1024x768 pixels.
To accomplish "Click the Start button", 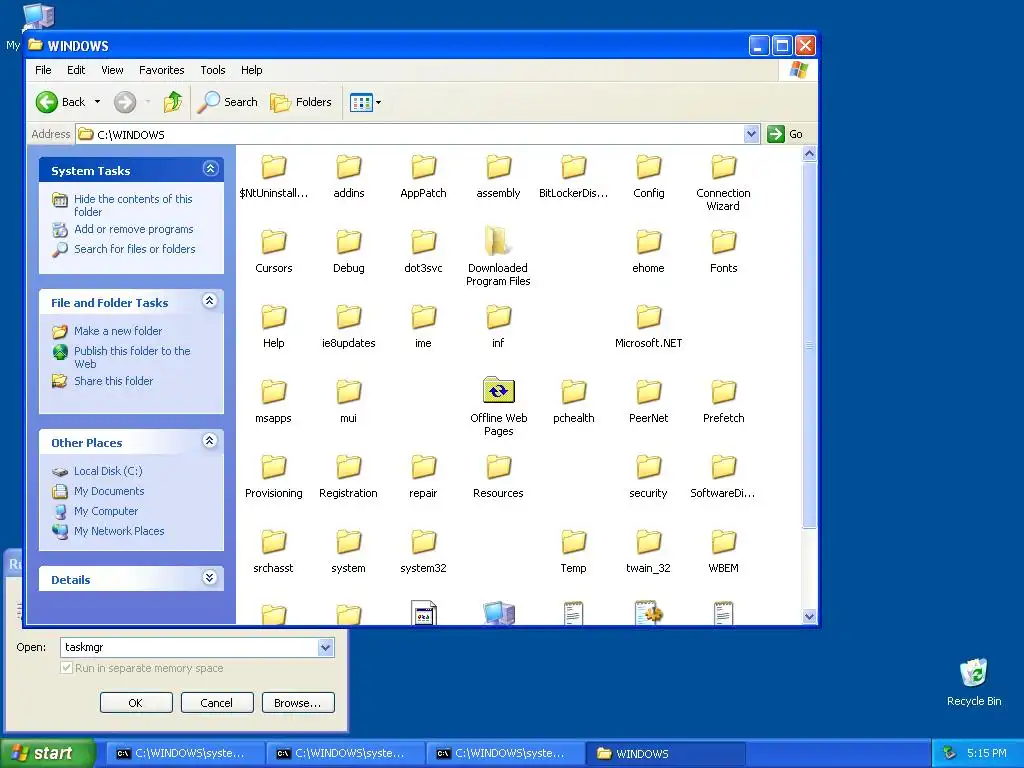I will tap(46, 753).
